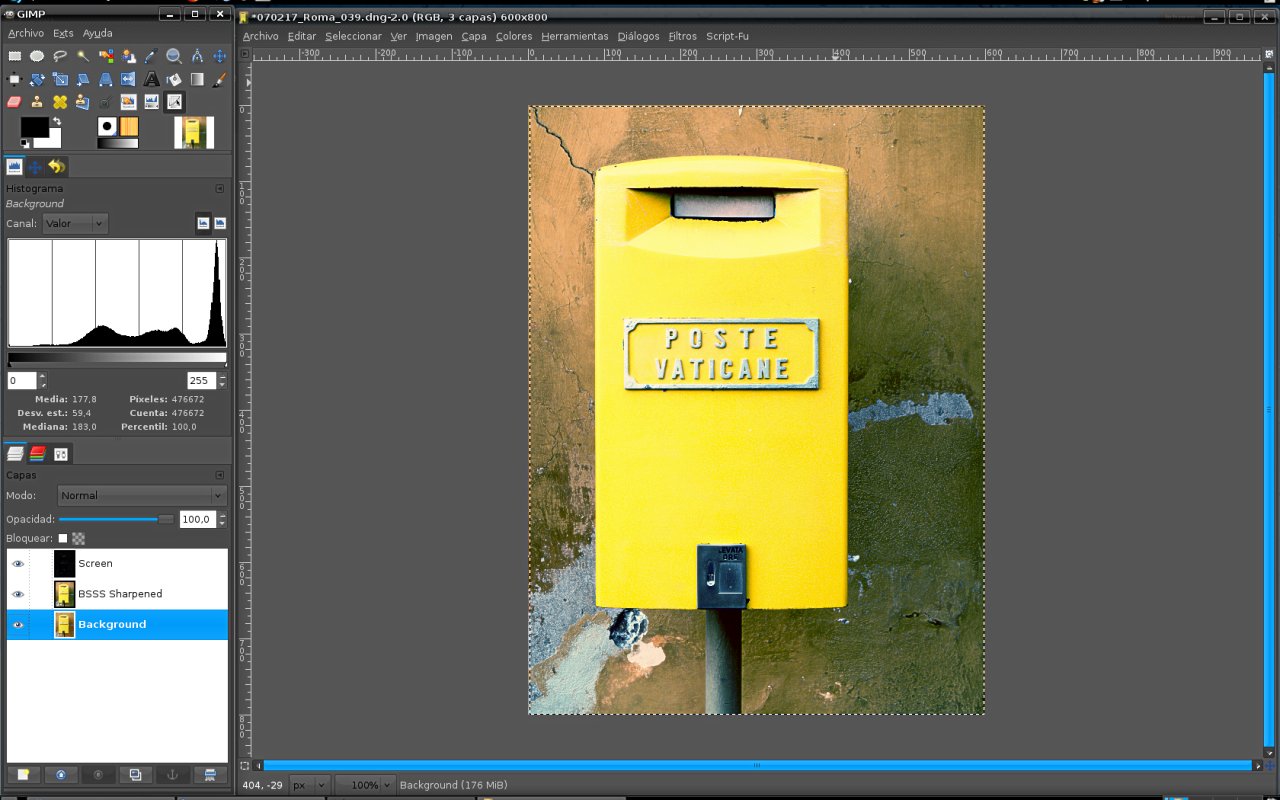The image size is (1280, 800).
Task: Select the Shear tool
Action: pyautogui.click(x=83, y=79)
